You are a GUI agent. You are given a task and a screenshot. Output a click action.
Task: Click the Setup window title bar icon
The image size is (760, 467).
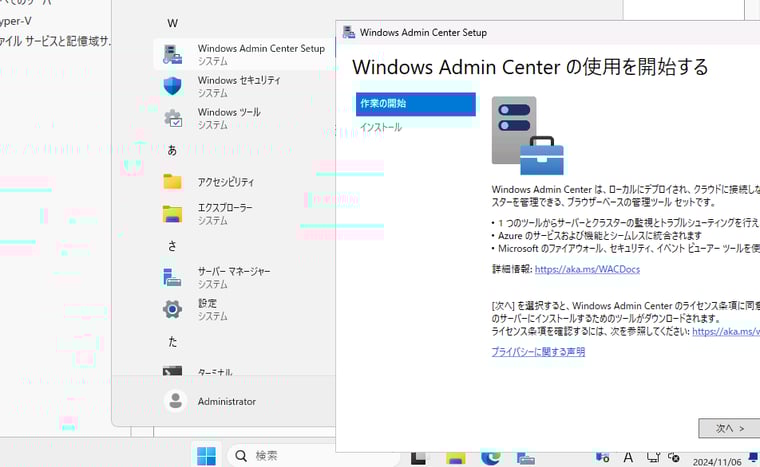(348, 32)
